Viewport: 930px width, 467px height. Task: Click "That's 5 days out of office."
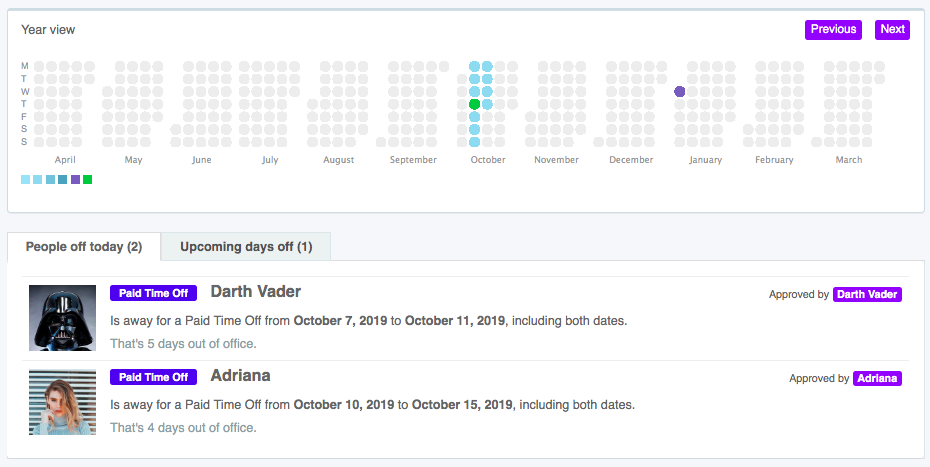click(x=183, y=344)
